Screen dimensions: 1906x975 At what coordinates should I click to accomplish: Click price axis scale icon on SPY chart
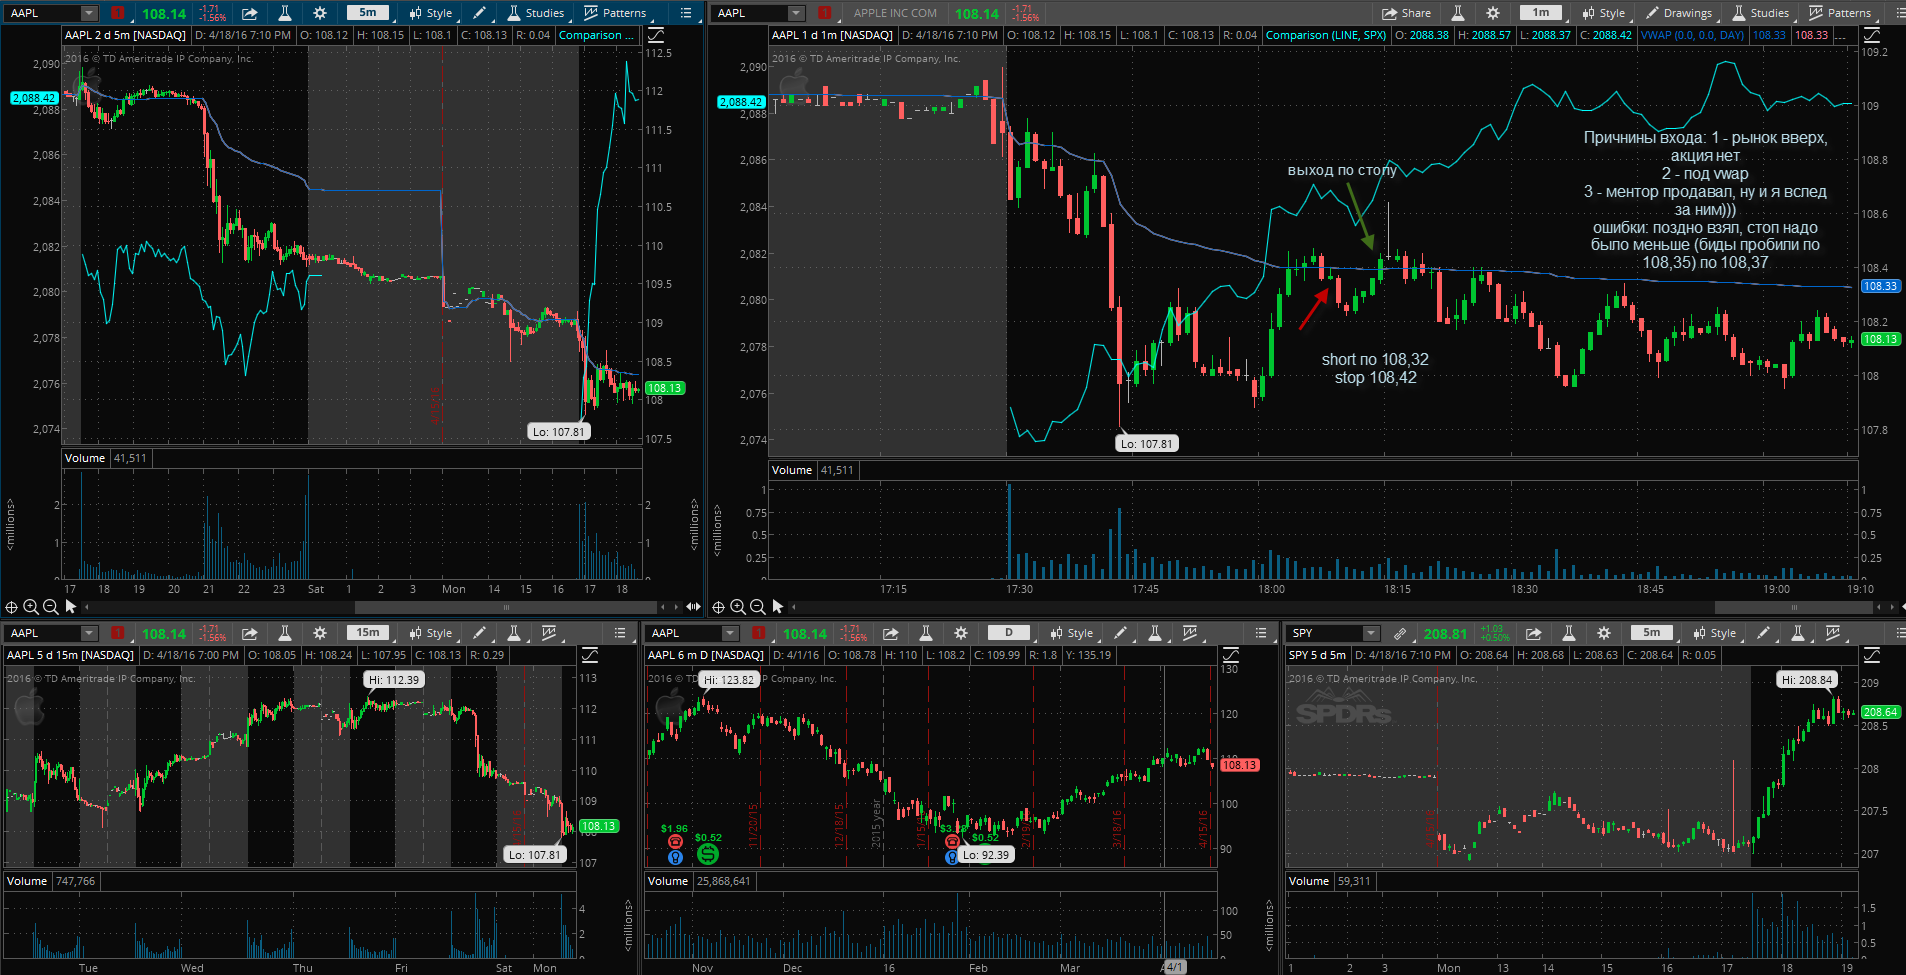click(x=1872, y=655)
